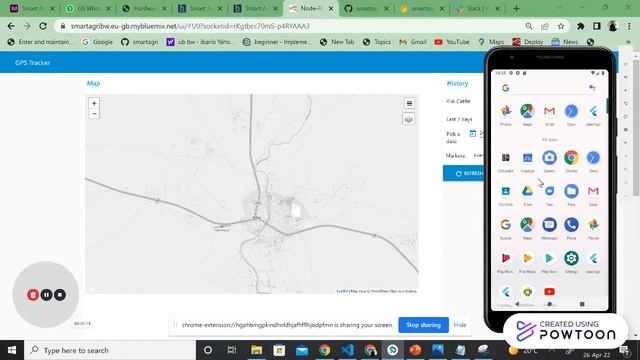Go forward in the browser
640x360 pixels.
27,26
